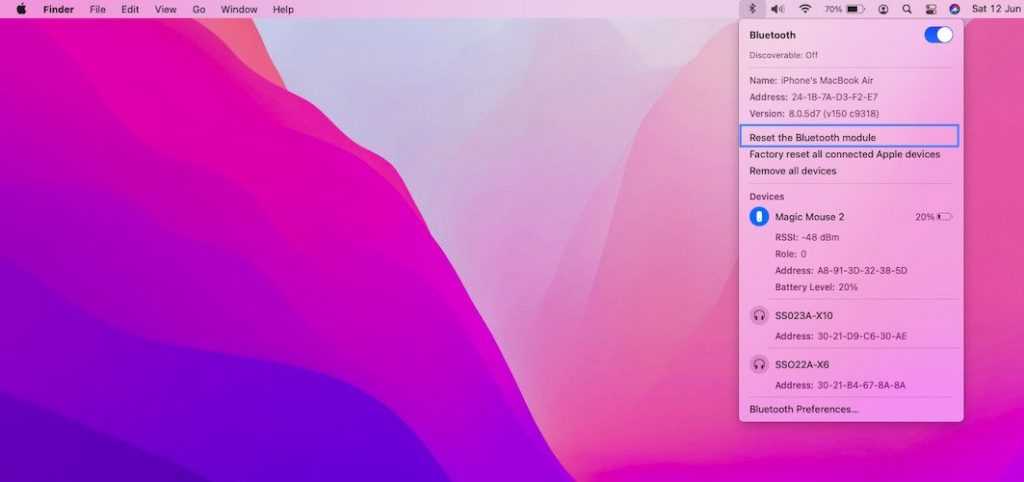Open the File menu

pyautogui.click(x=98, y=9)
